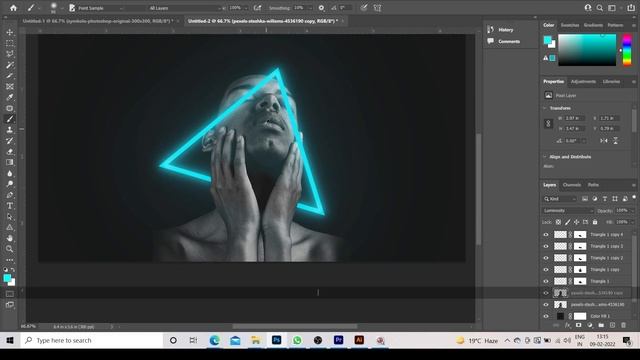Select the Zoom tool
This screenshot has width=640, height=360.
10,249
